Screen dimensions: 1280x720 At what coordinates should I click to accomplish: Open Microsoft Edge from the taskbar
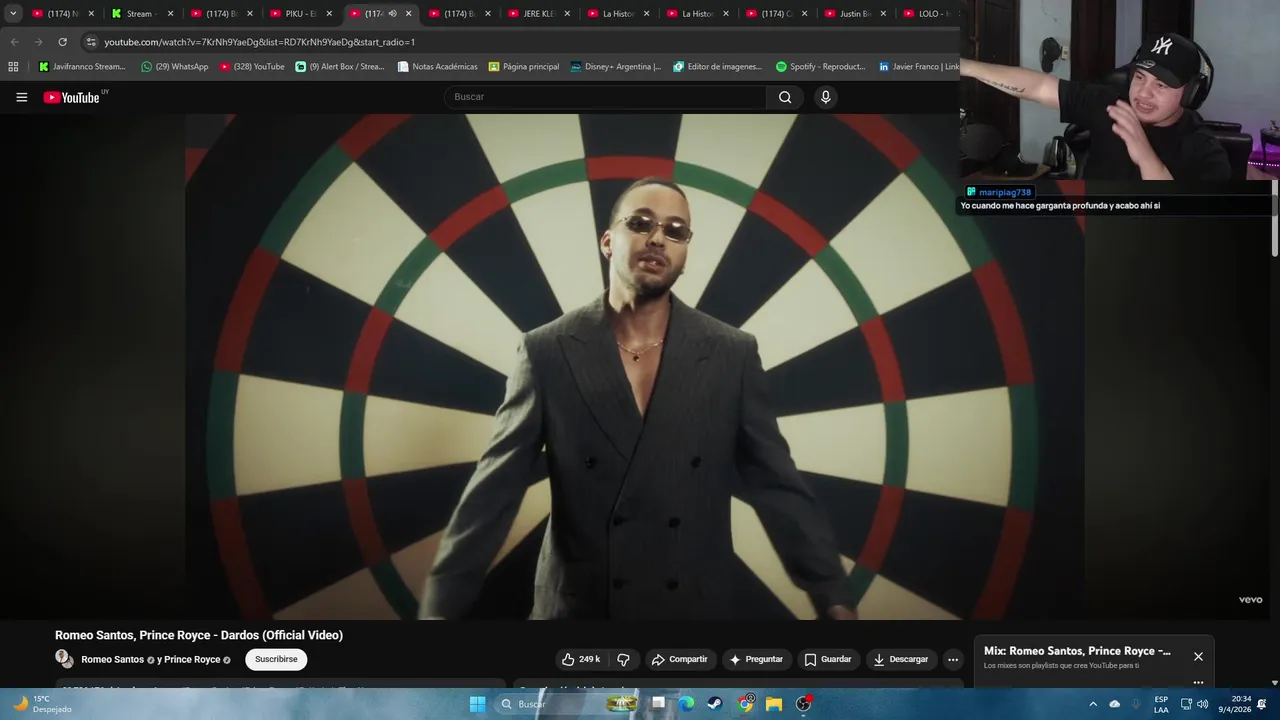[x=686, y=704]
